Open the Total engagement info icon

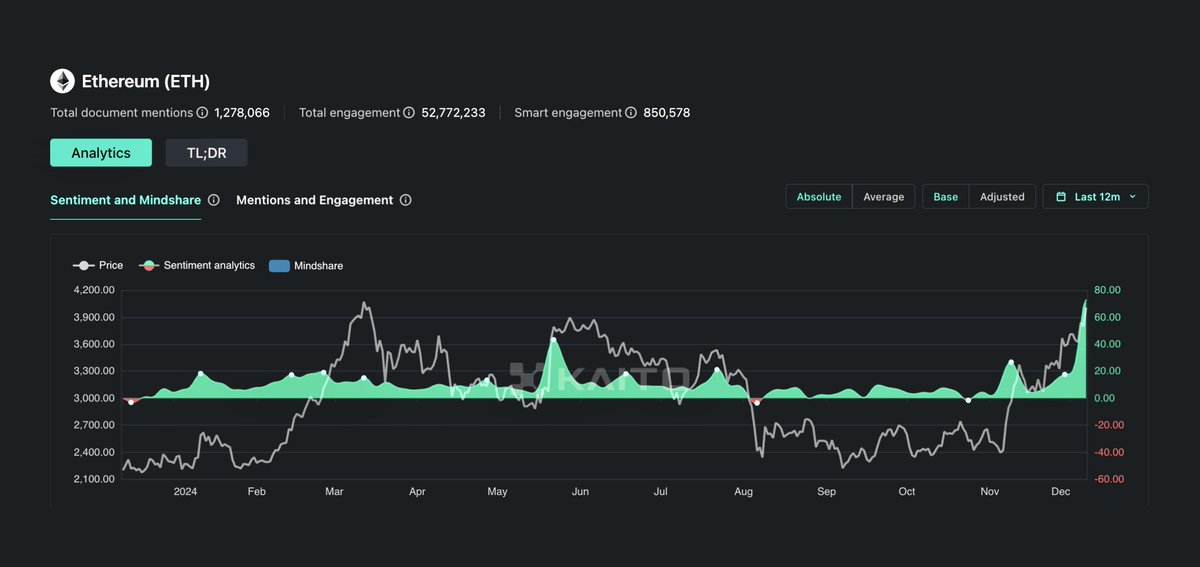[x=410, y=113]
